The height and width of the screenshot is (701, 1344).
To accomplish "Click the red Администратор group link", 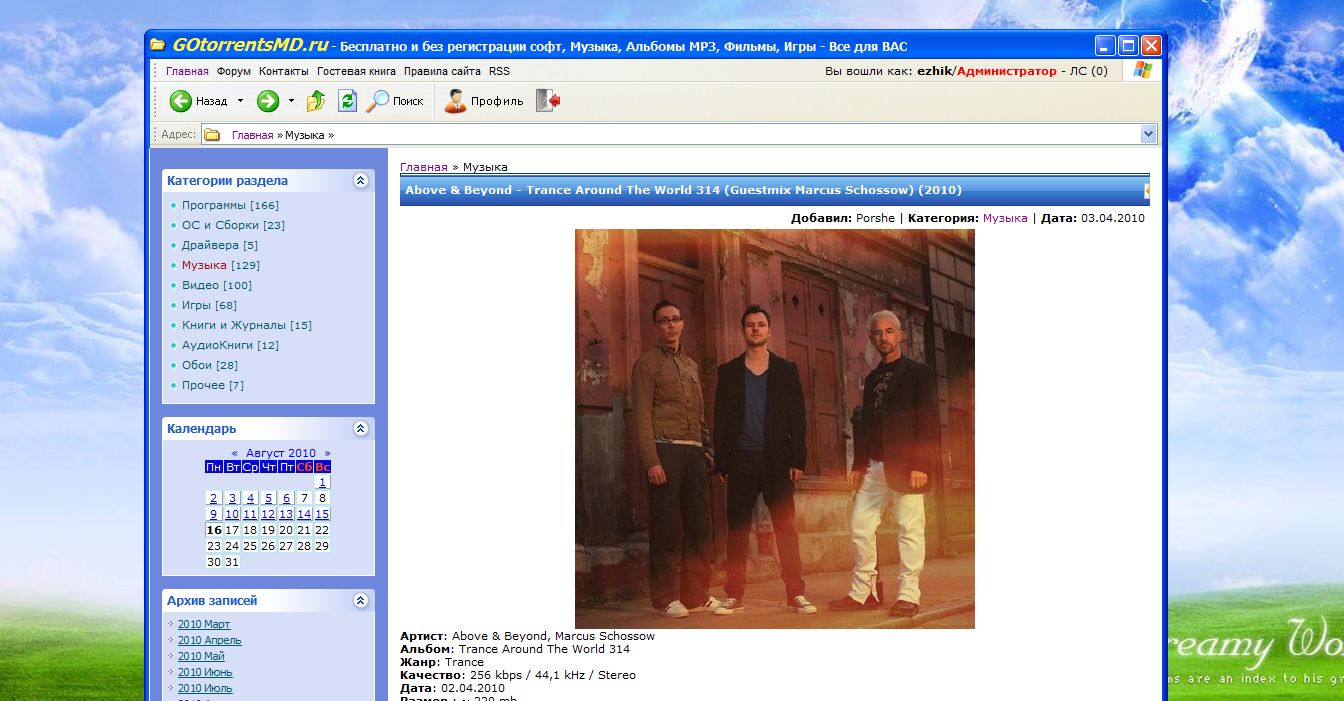I will pyautogui.click(x=1006, y=71).
